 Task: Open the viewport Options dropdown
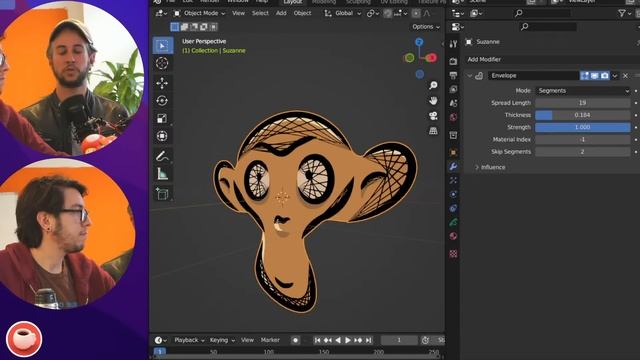[x=426, y=27]
